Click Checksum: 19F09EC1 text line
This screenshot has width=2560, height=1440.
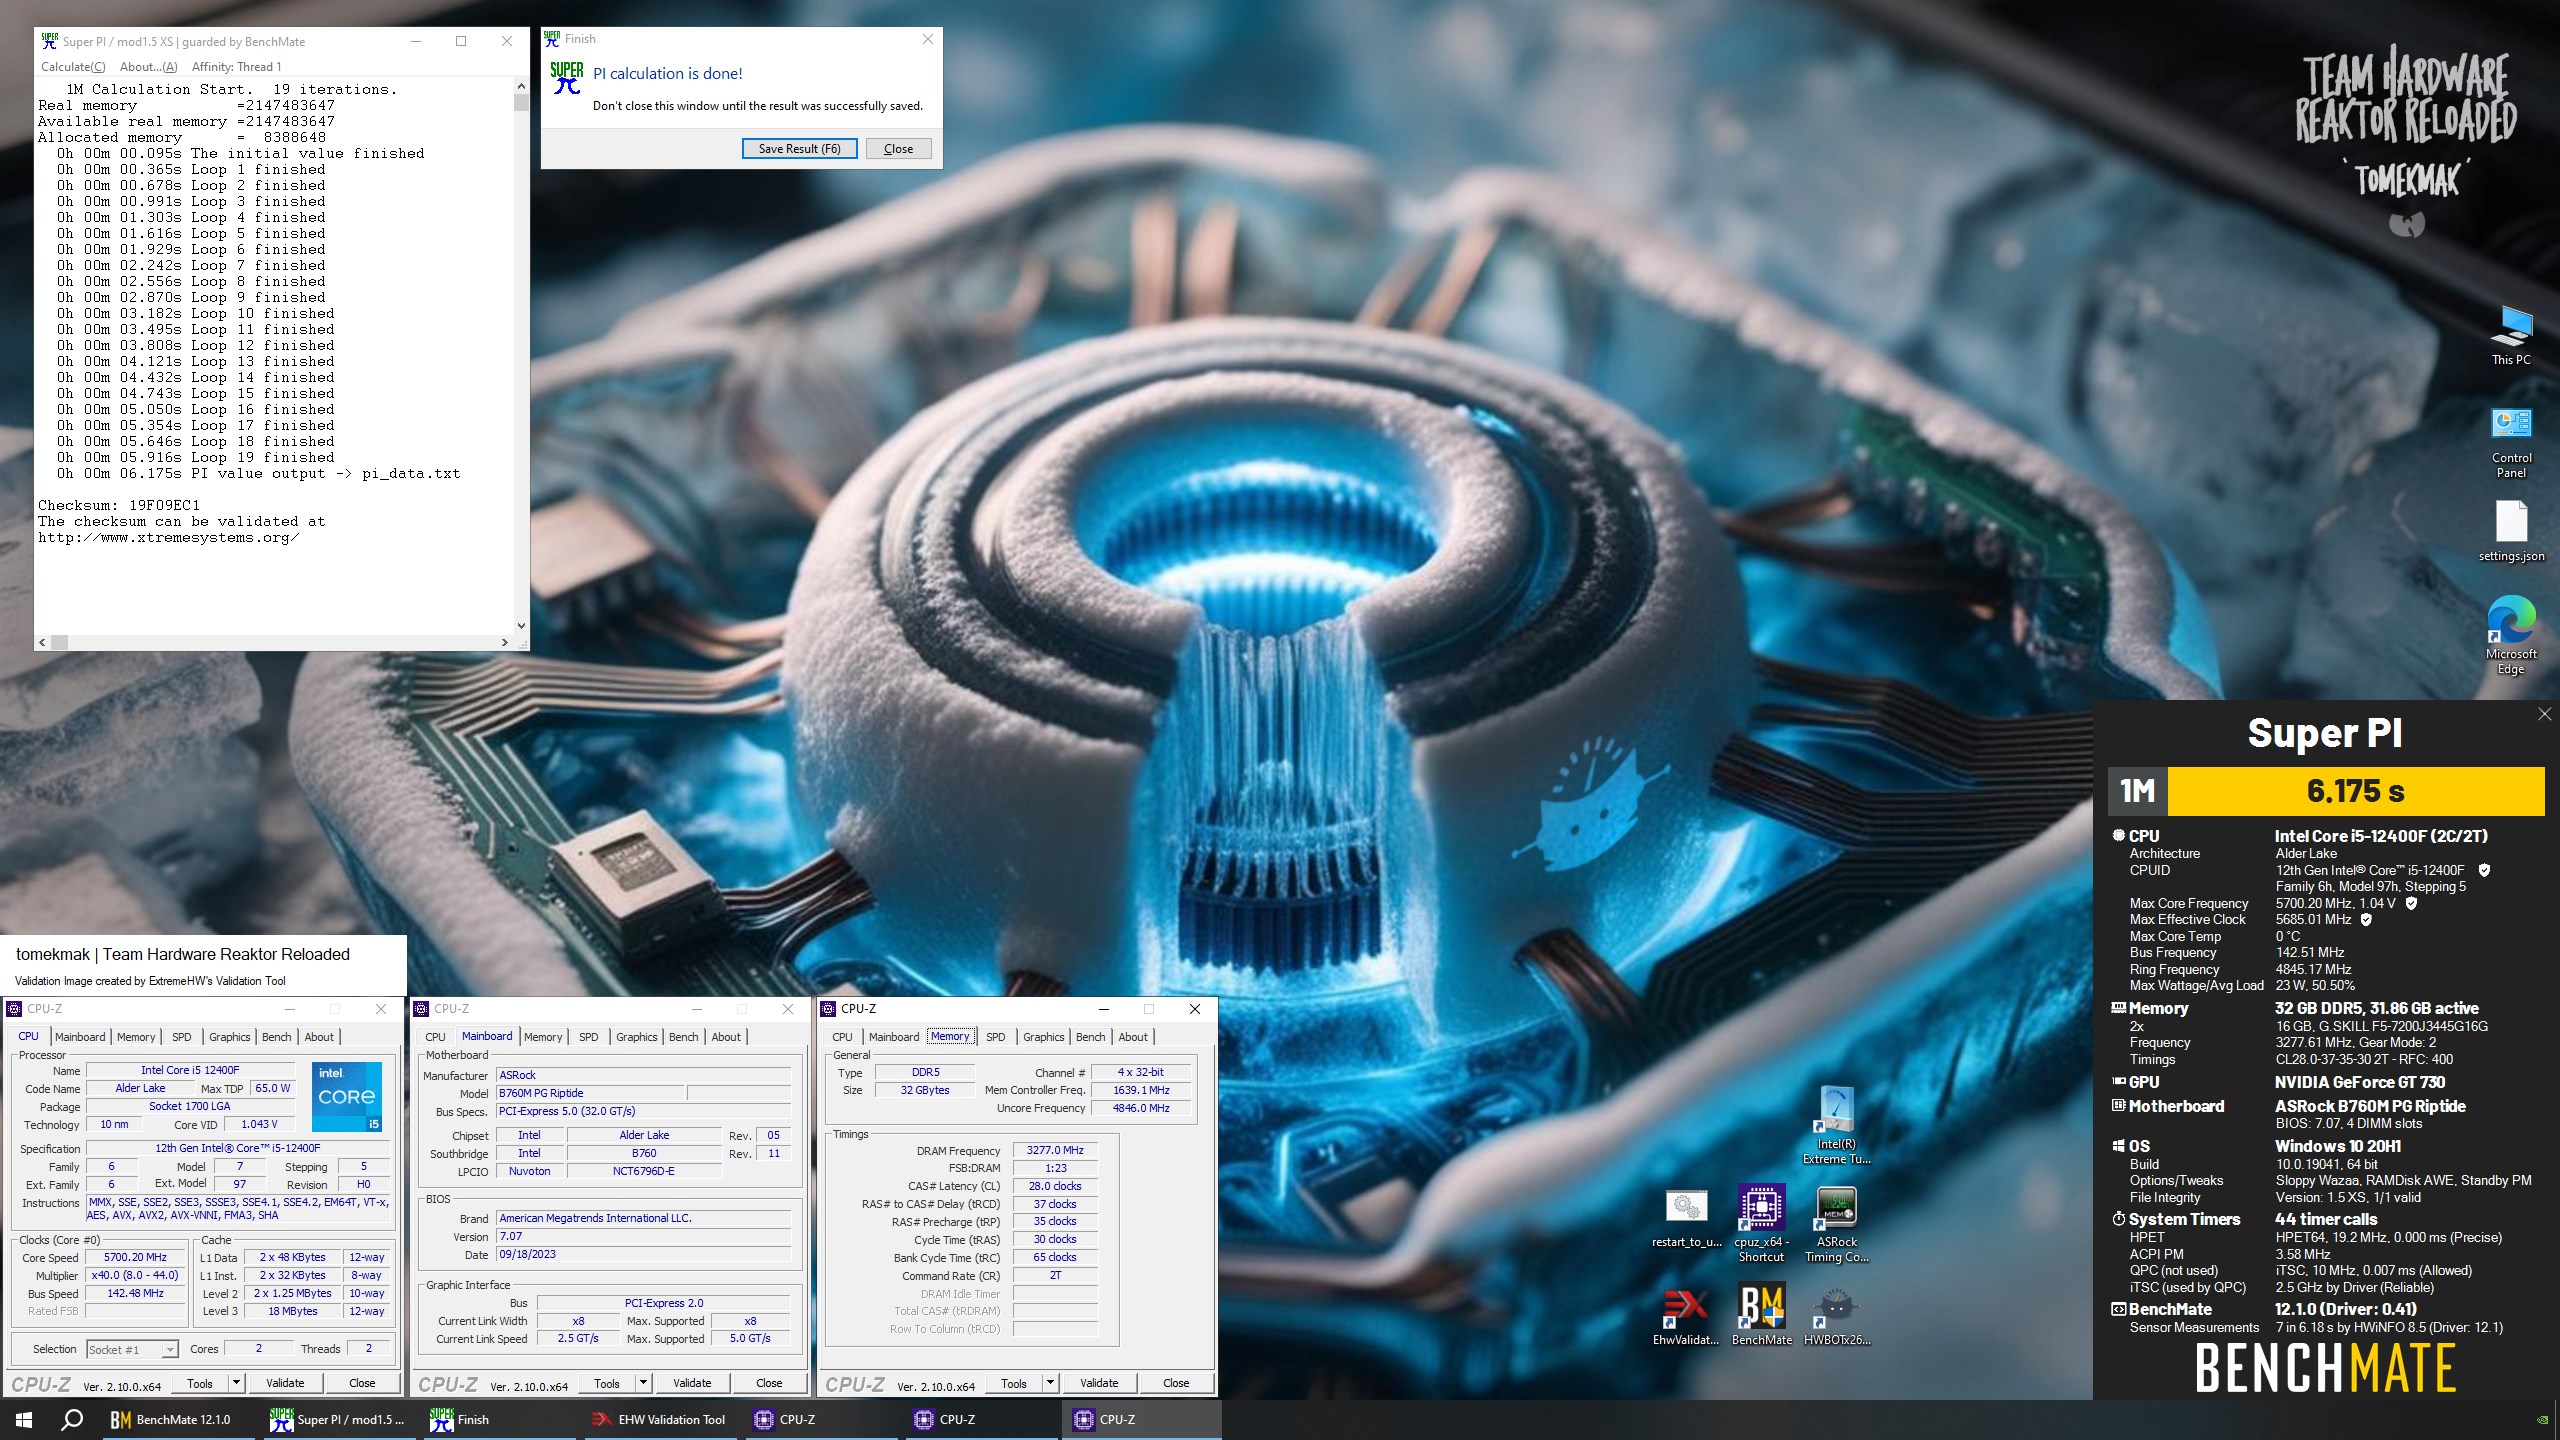119,505
